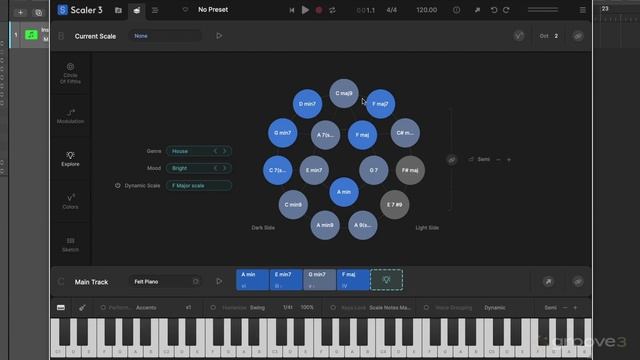The image size is (640, 360).
Task: Click the 120.00 tempo field
Action: point(427,10)
